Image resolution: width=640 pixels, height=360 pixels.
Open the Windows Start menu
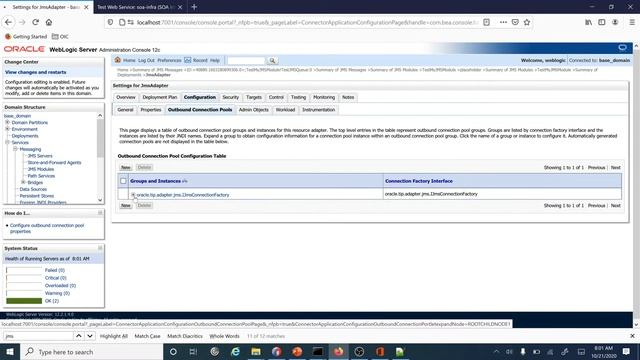10,351
